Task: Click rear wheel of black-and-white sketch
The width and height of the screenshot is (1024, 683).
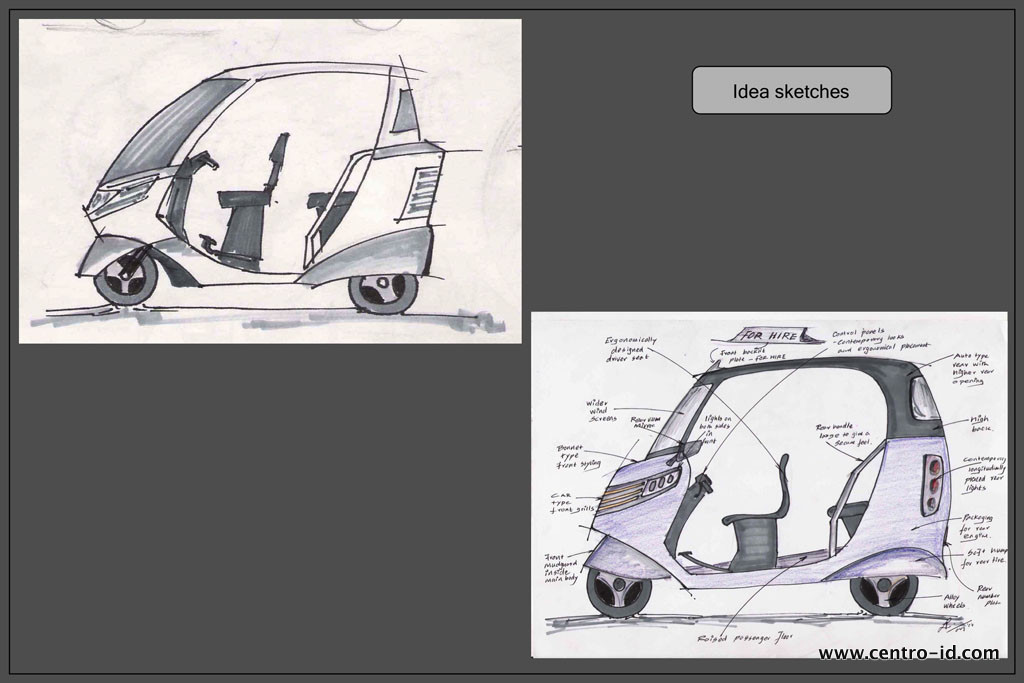Action: pyautogui.click(x=385, y=289)
